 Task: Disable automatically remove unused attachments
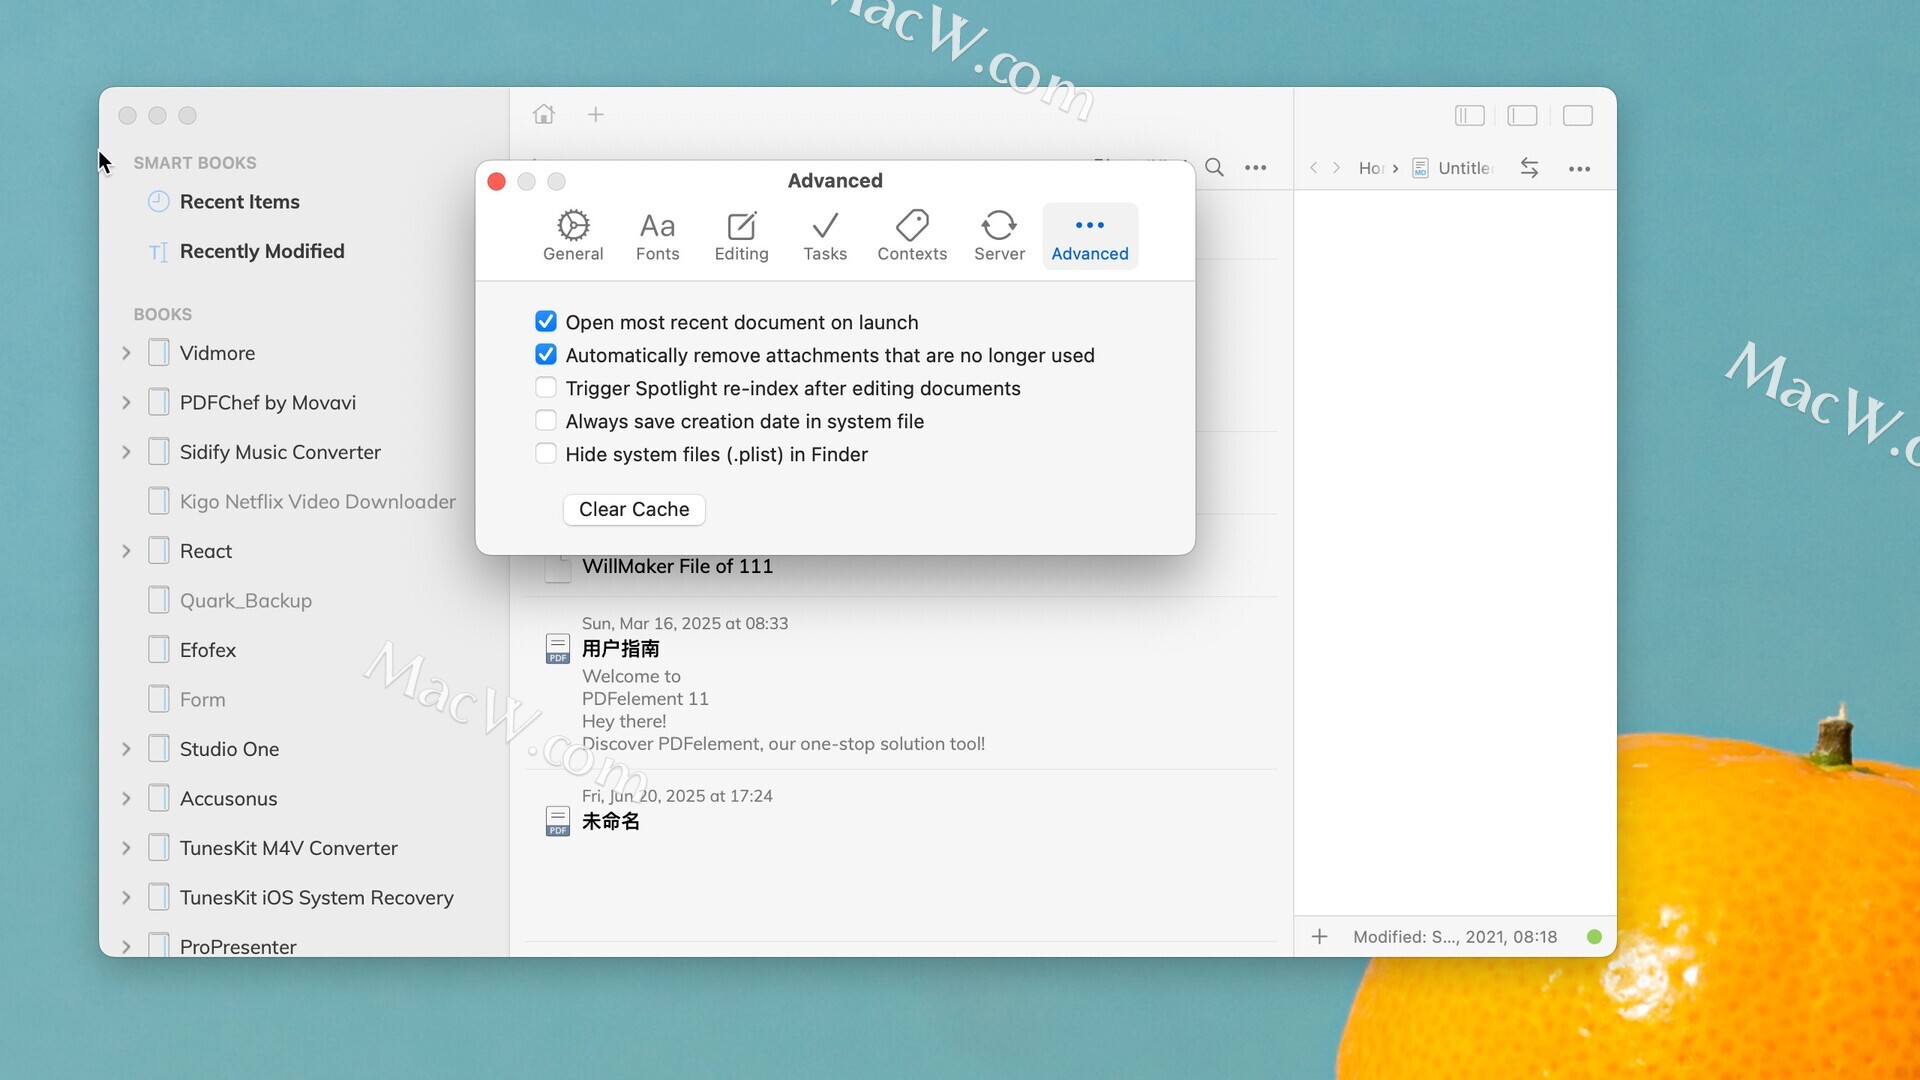click(x=546, y=354)
